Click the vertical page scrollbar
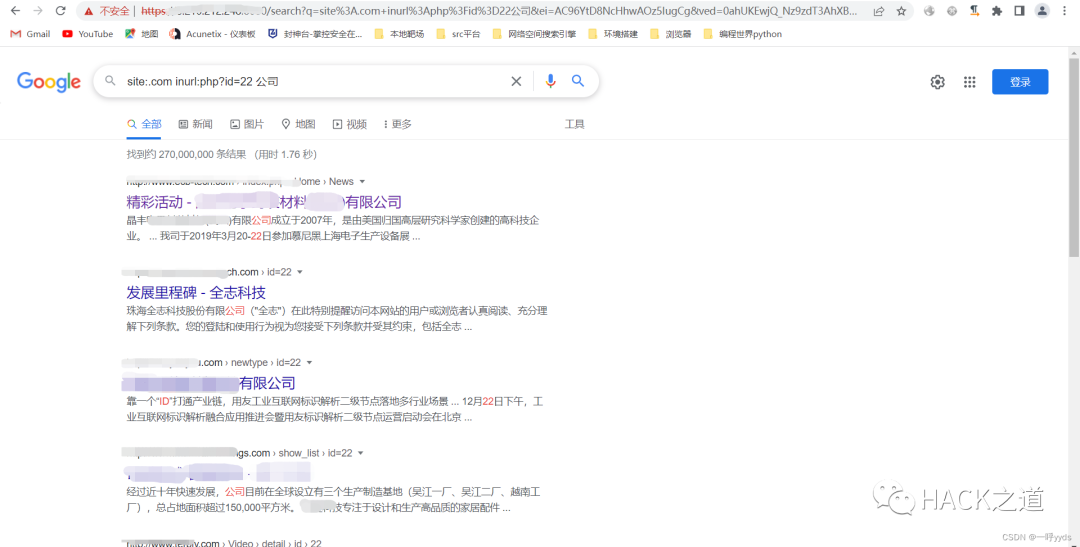 click(x=1073, y=200)
